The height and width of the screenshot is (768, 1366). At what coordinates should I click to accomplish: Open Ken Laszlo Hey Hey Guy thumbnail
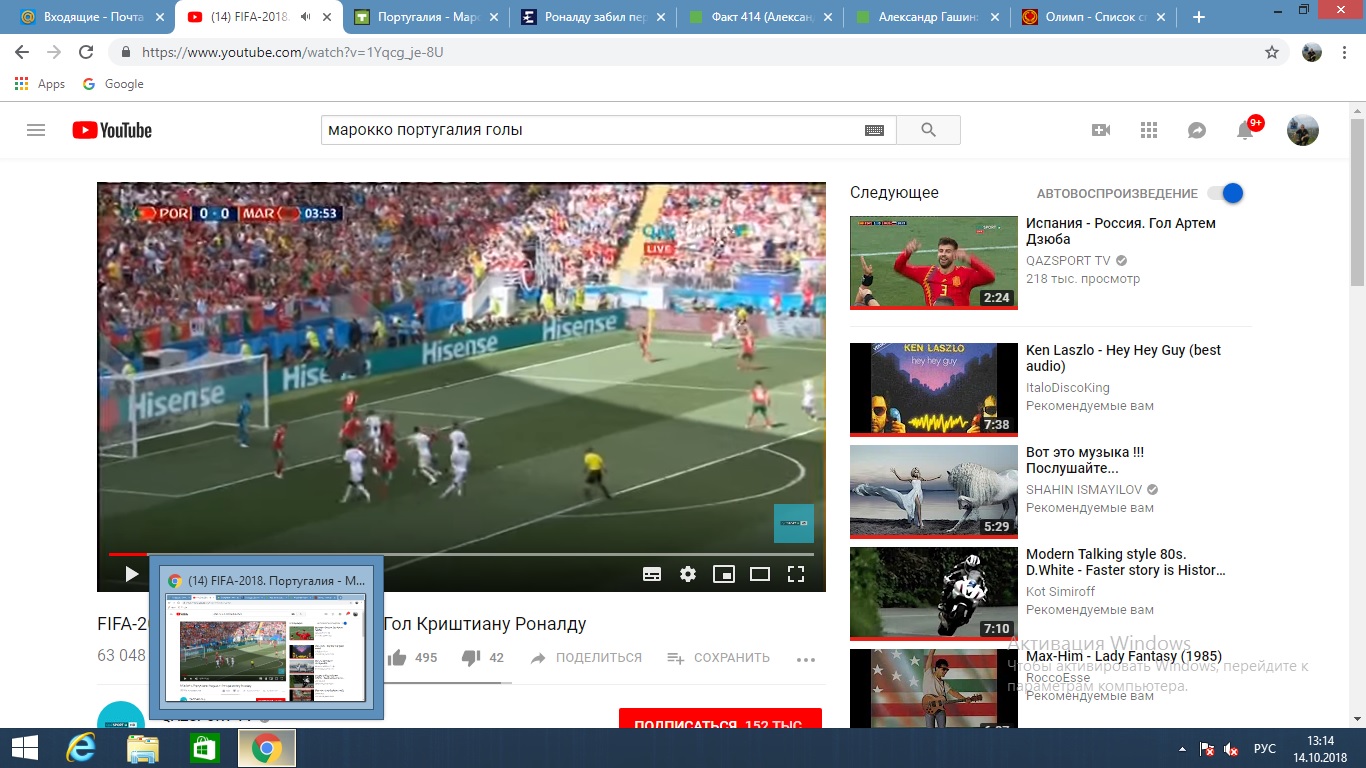point(934,390)
